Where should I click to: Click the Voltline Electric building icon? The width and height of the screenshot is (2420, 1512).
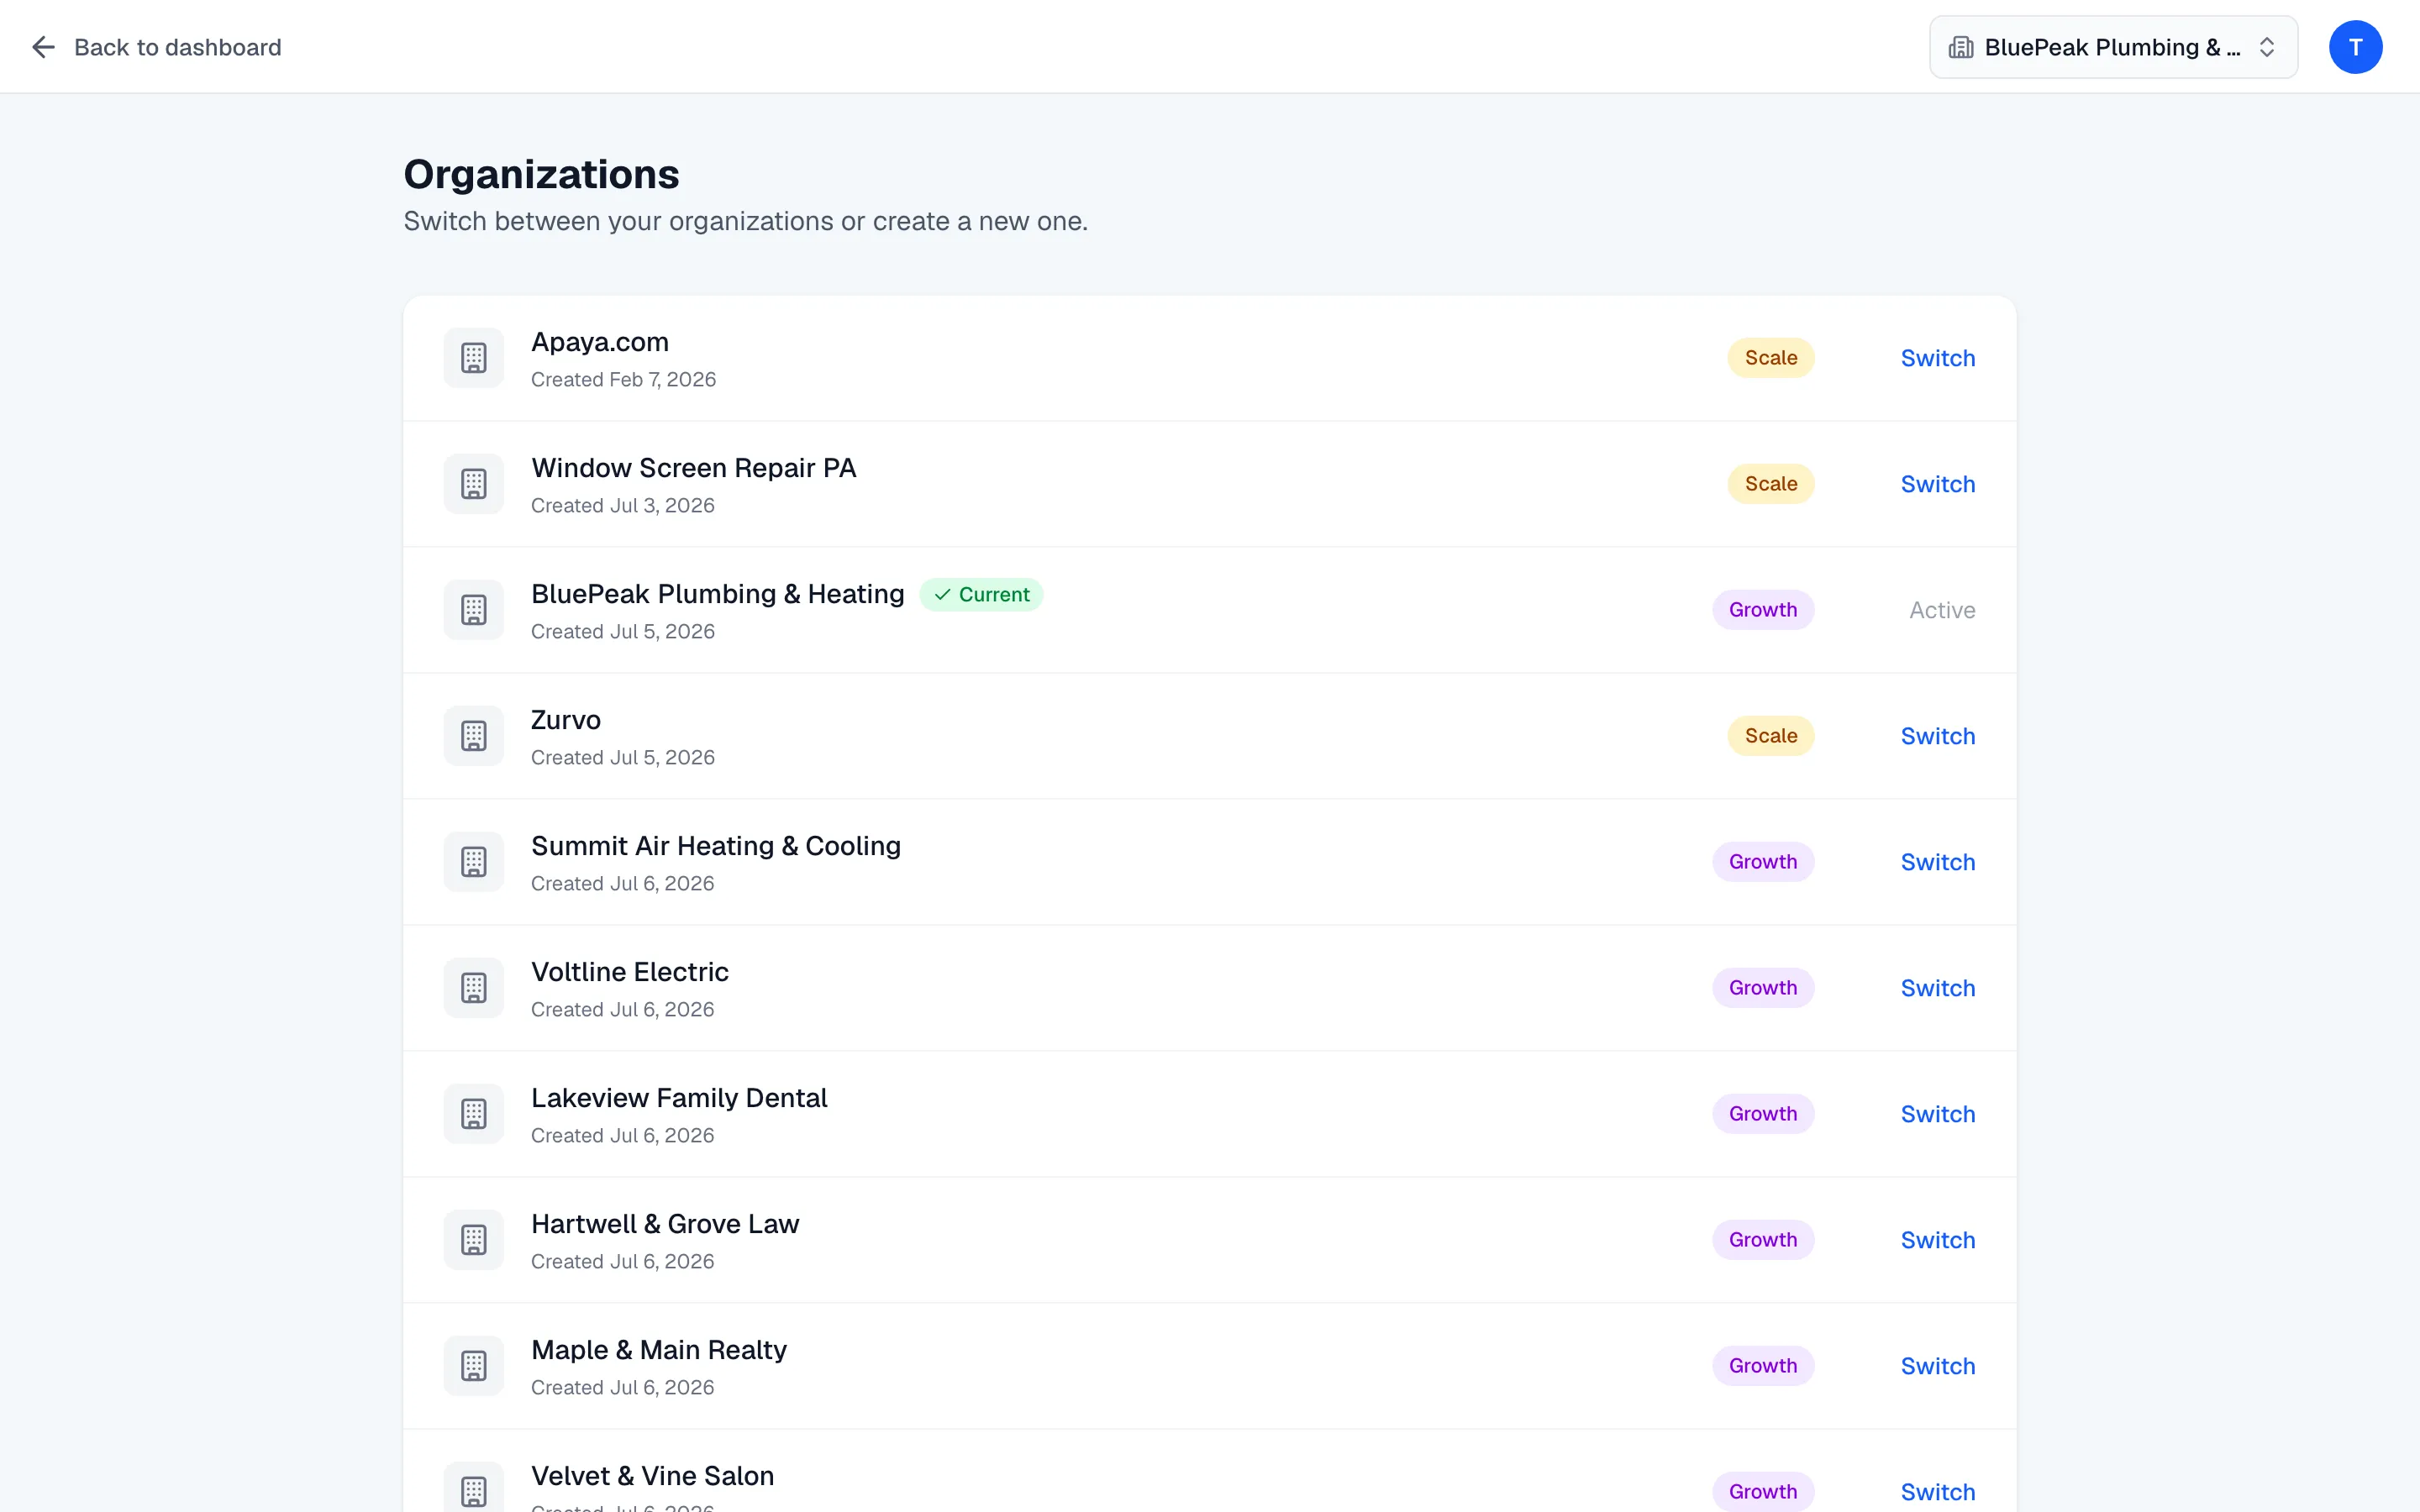[474, 988]
